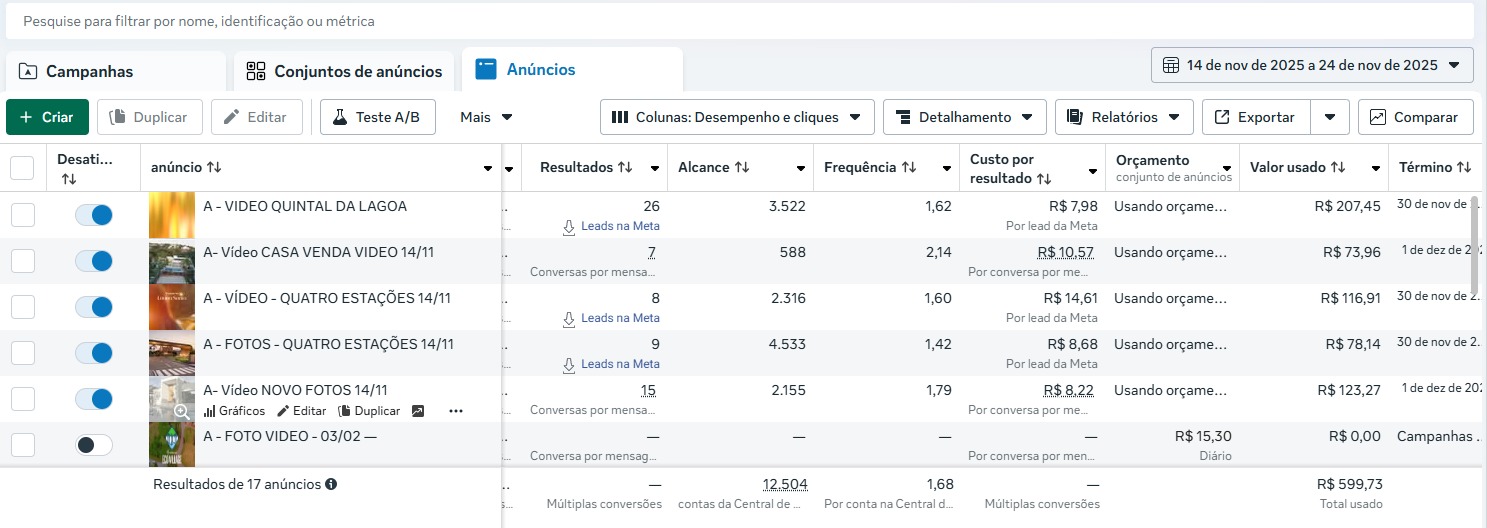Screen dimensions: 1487x528
Task: Click the inline Editar pencil on the NOVO FOTOS row
Action: tap(302, 411)
